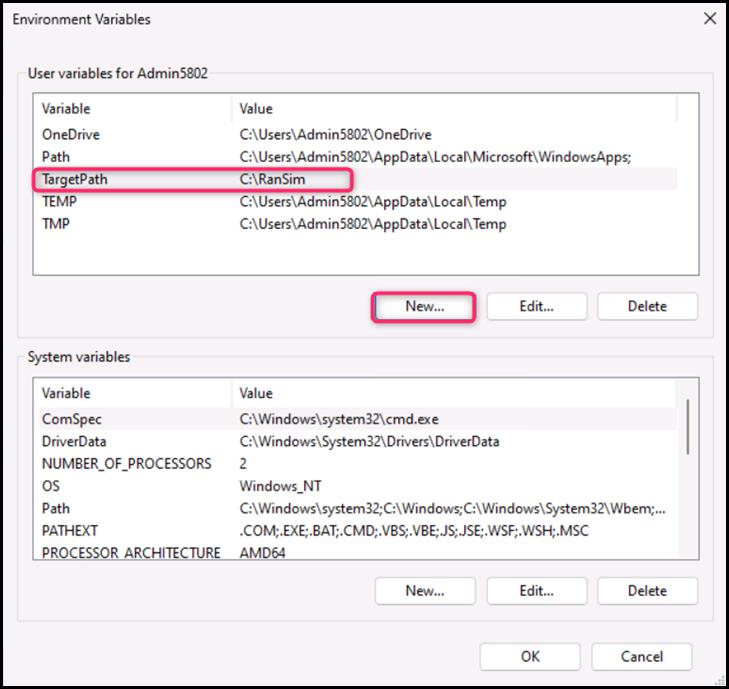Open Edit for system variables
Viewport: 729px width, 689px height.
[x=536, y=591]
